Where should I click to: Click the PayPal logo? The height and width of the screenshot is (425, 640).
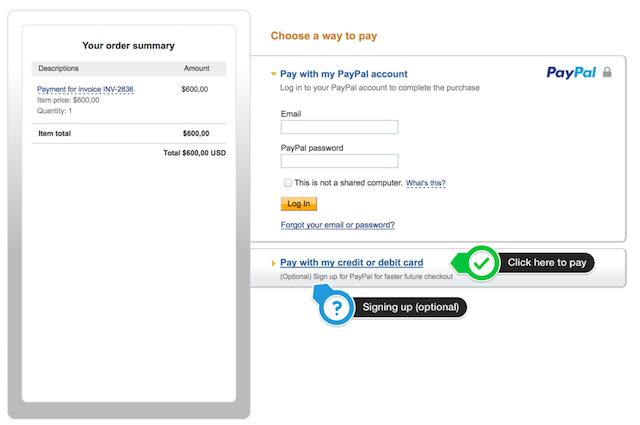(x=571, y=73)
